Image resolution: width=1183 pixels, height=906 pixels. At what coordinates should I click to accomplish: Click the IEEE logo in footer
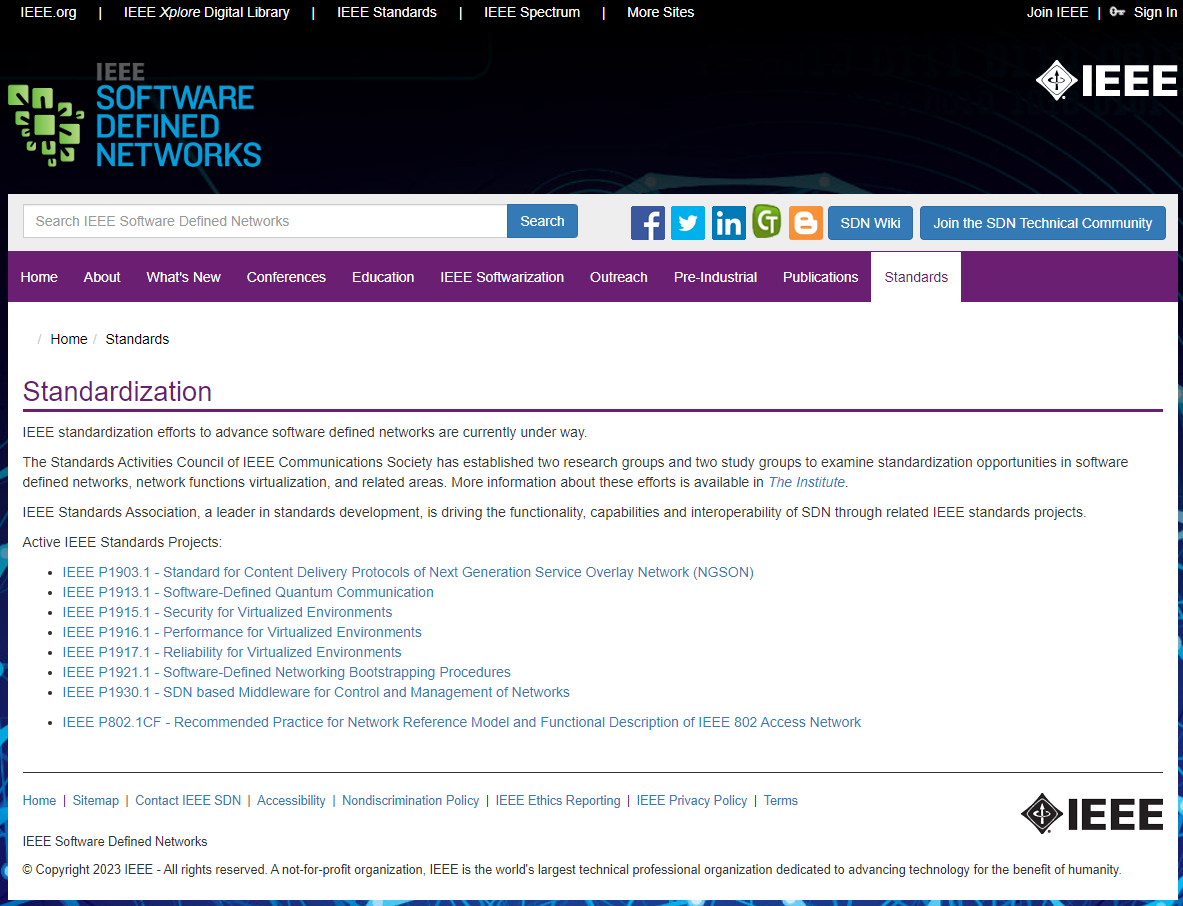click(1092, 813)
